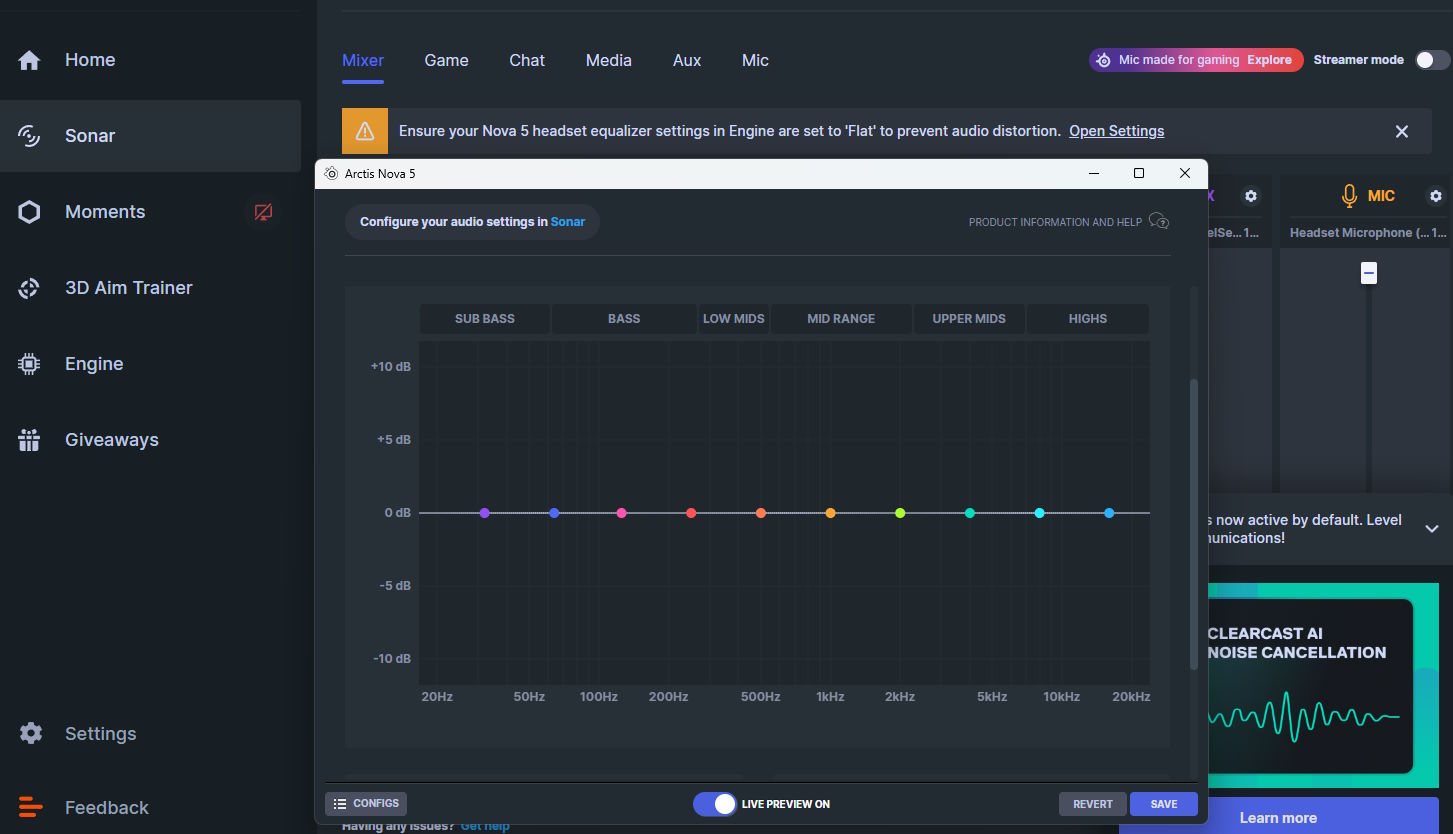This screenshot has width=1453, height=834.
Task: Select the pink EQ point near 125Hz
Action: [622, 513]
